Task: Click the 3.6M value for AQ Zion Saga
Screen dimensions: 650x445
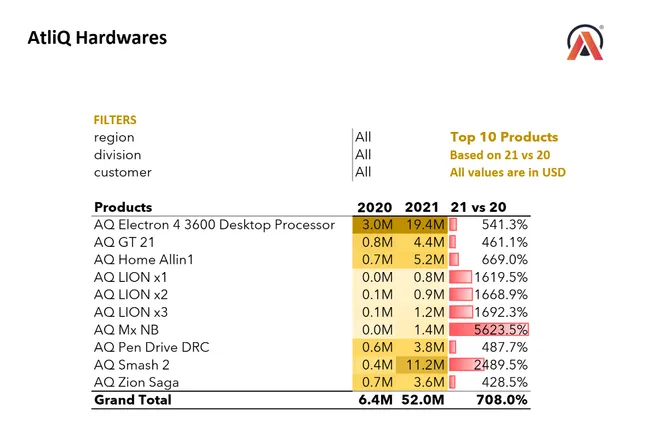Action: (429, 382)
